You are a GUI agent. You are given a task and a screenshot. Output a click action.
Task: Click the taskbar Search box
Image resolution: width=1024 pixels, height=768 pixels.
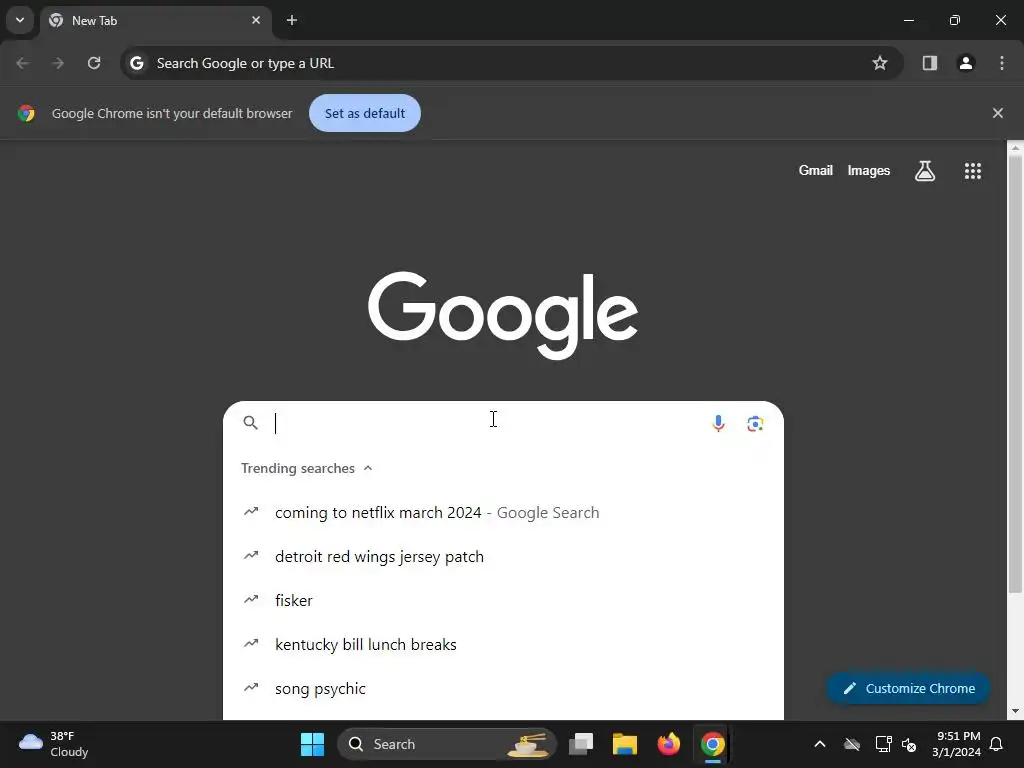pyautogui.click(x=447, y=744)
